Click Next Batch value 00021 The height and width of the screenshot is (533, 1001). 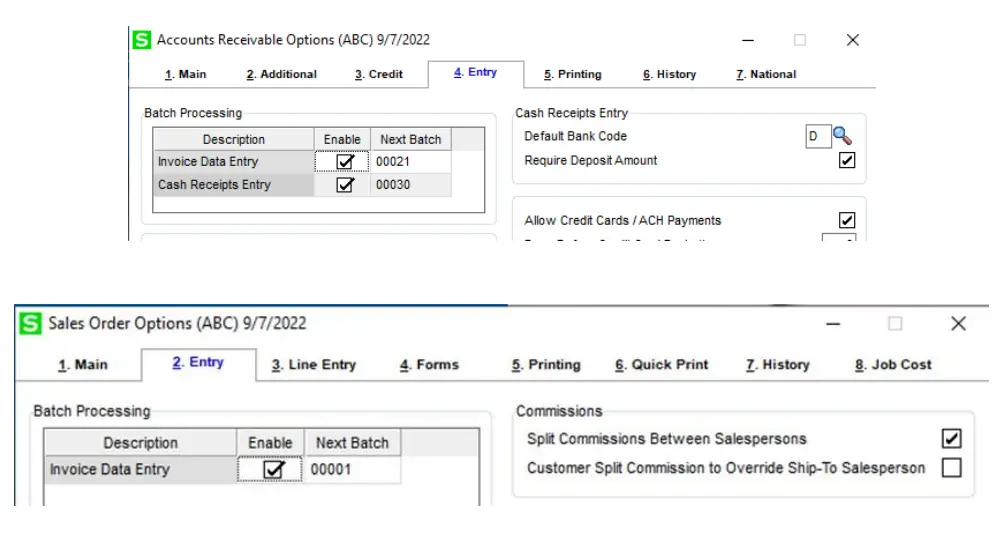click(410, 161)
